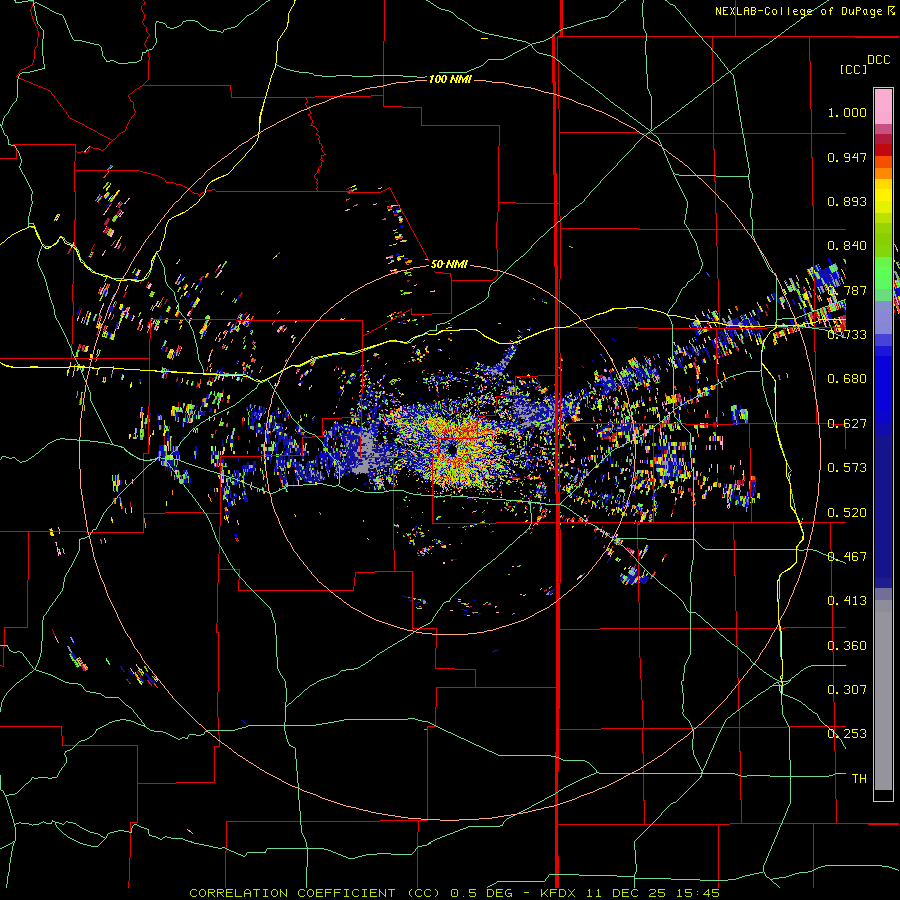Click the [CC] legend unit label
Image resolution: width=900 pixels, height=900 pixels.
click(x=854, y=69)
